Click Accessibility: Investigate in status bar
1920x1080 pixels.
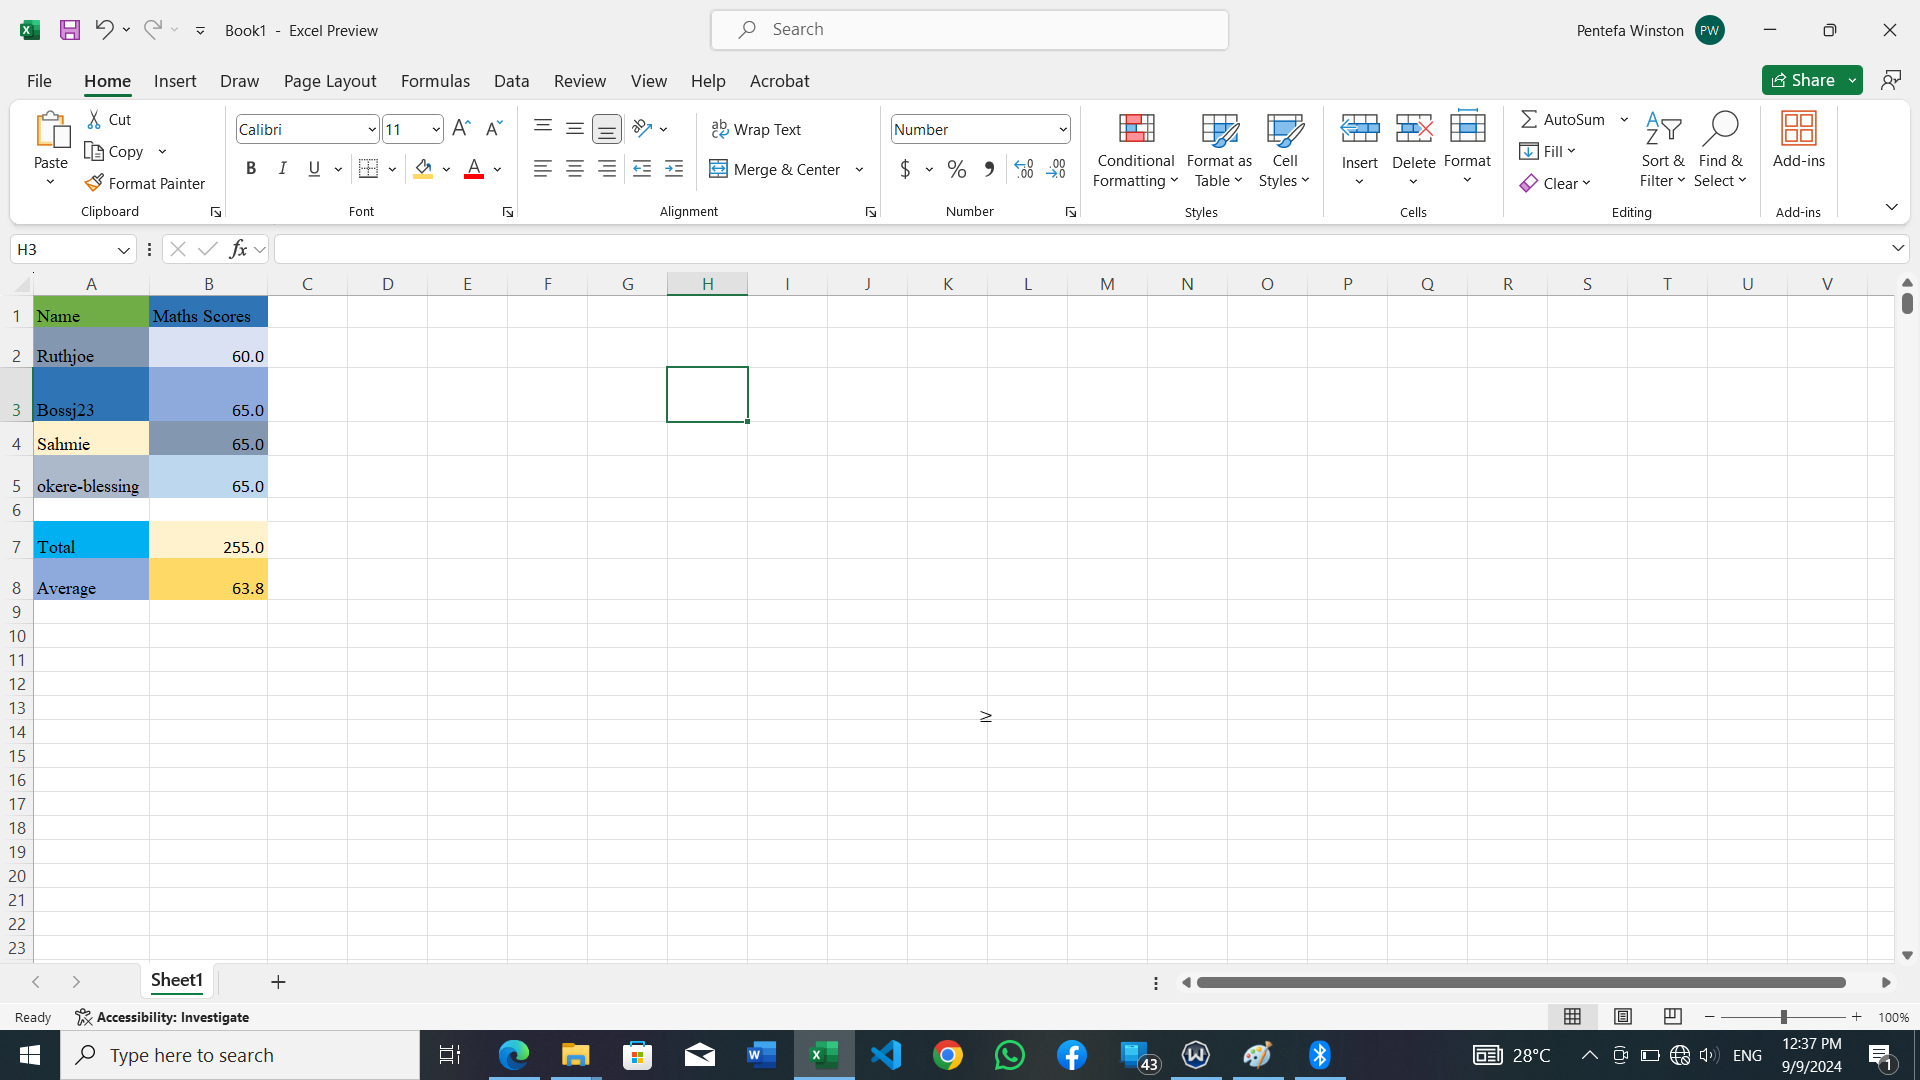pos(162,1017)
